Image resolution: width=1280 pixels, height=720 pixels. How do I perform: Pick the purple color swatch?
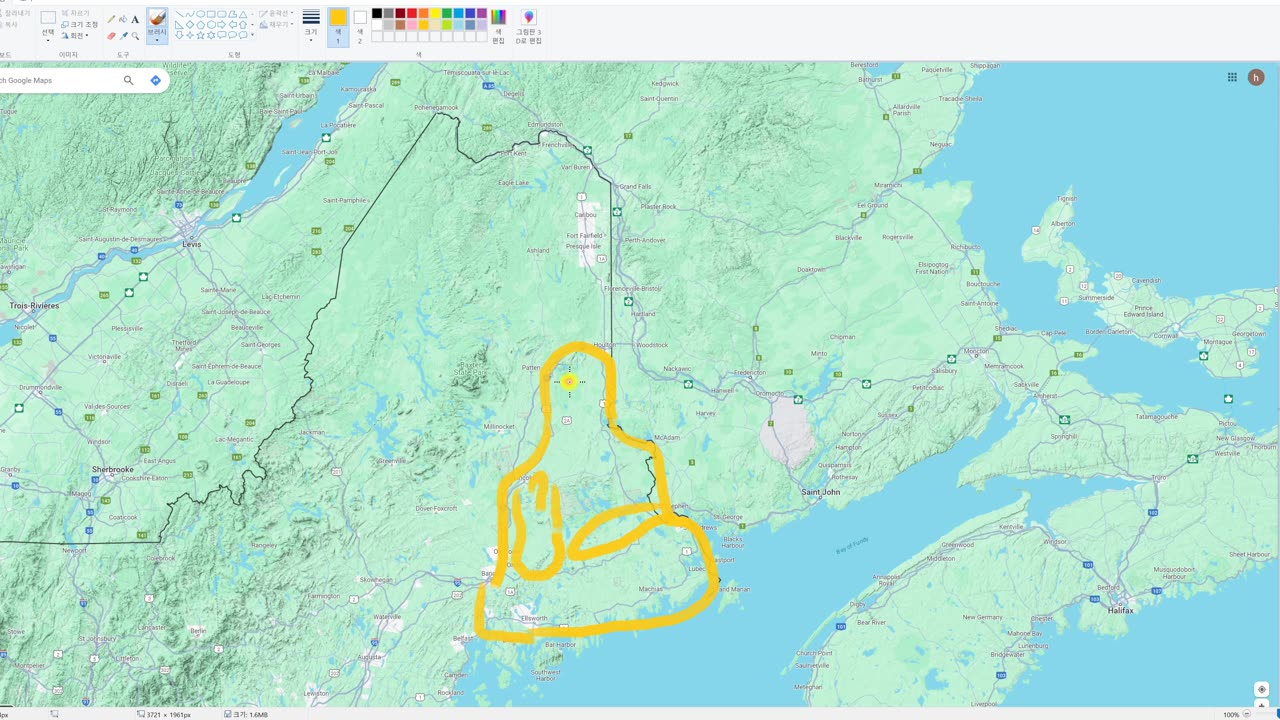(482, 13)
